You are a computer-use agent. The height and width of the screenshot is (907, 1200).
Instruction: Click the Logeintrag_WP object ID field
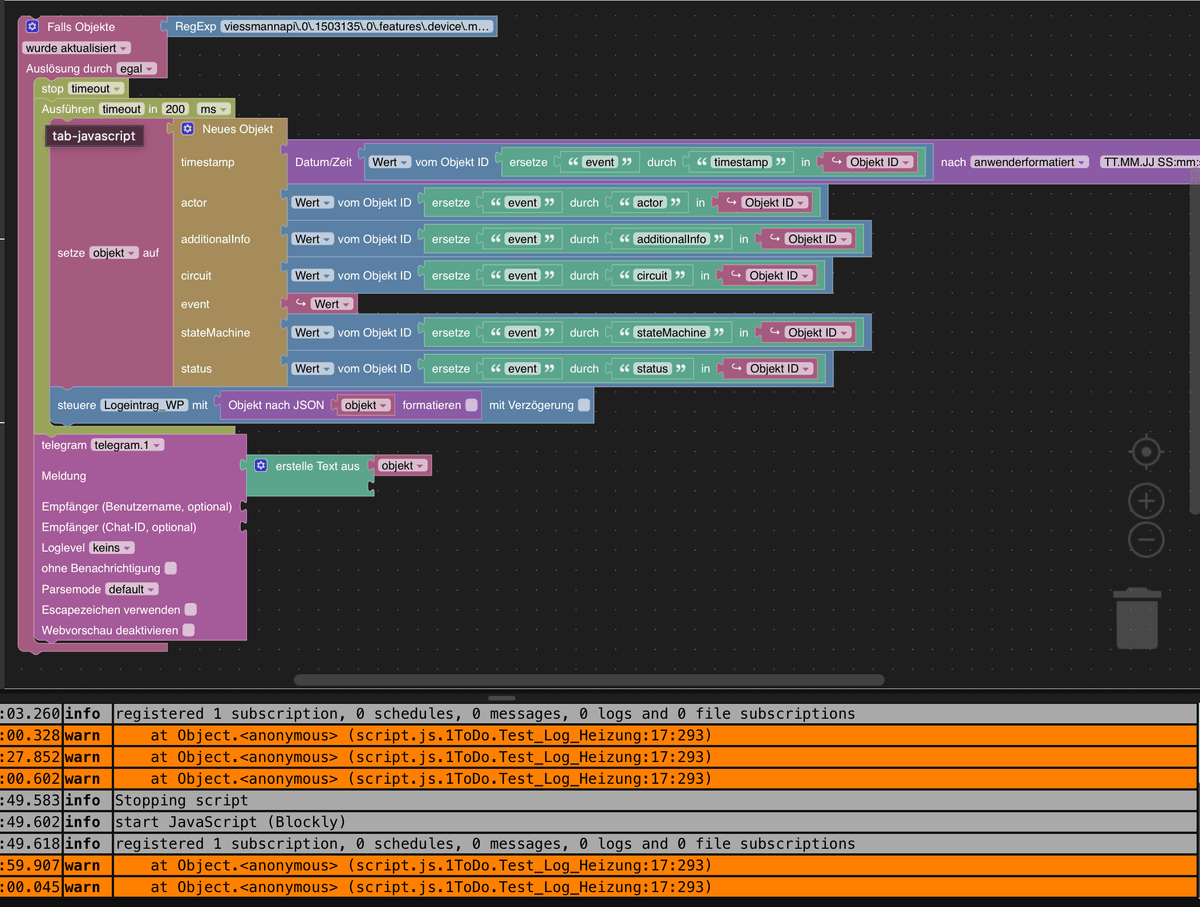pyautogui.click(x=144, y=405)
